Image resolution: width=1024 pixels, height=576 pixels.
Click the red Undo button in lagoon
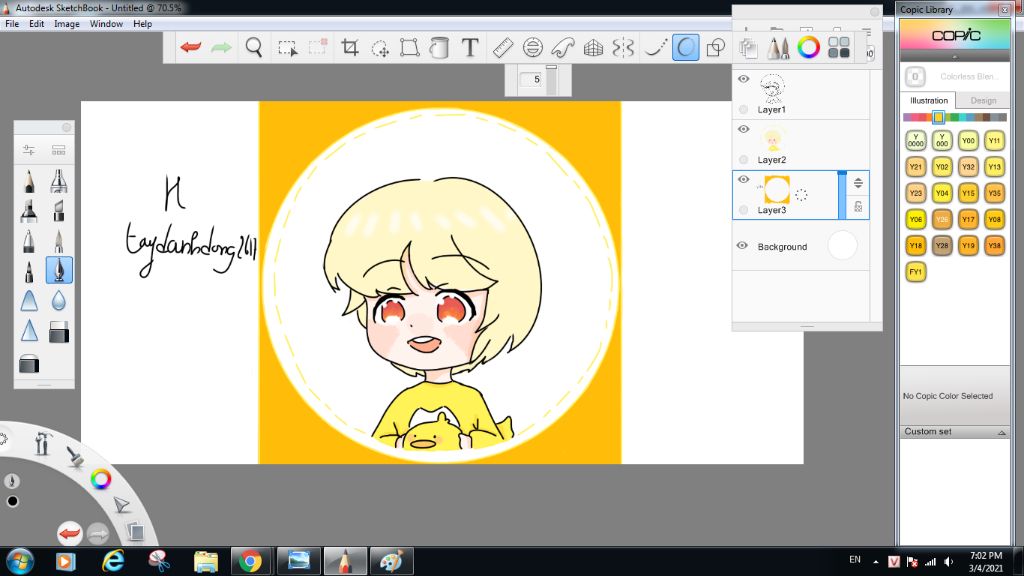point(69,534)
